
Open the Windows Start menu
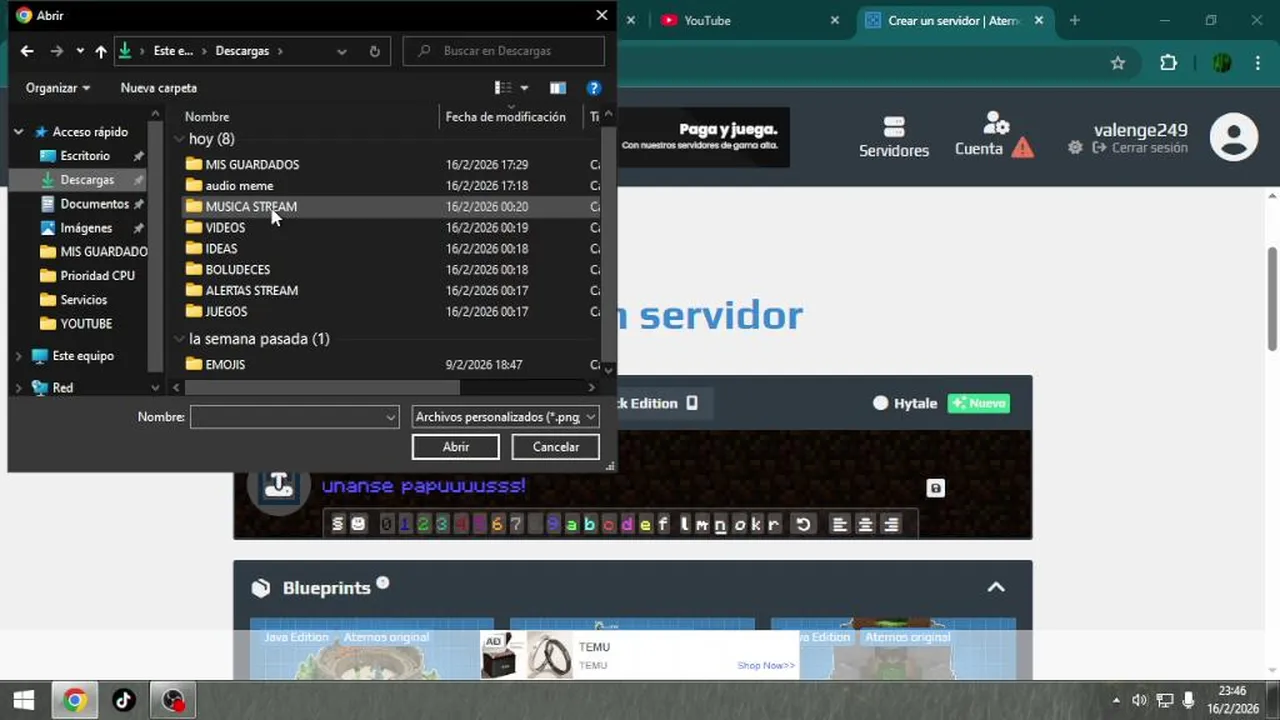tap(24, 700)
